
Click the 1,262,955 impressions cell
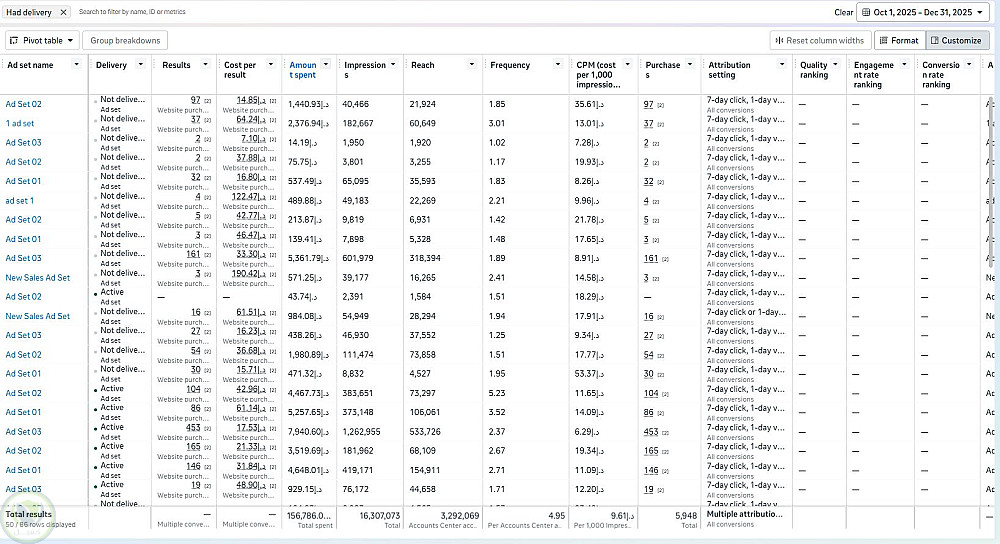pos(362,432)
